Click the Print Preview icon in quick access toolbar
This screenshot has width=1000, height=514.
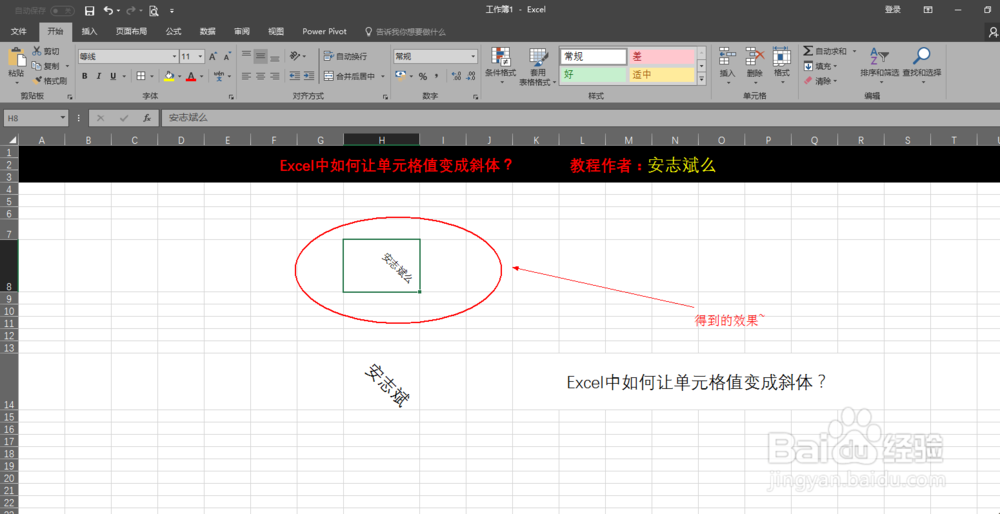tap(154, 10)
